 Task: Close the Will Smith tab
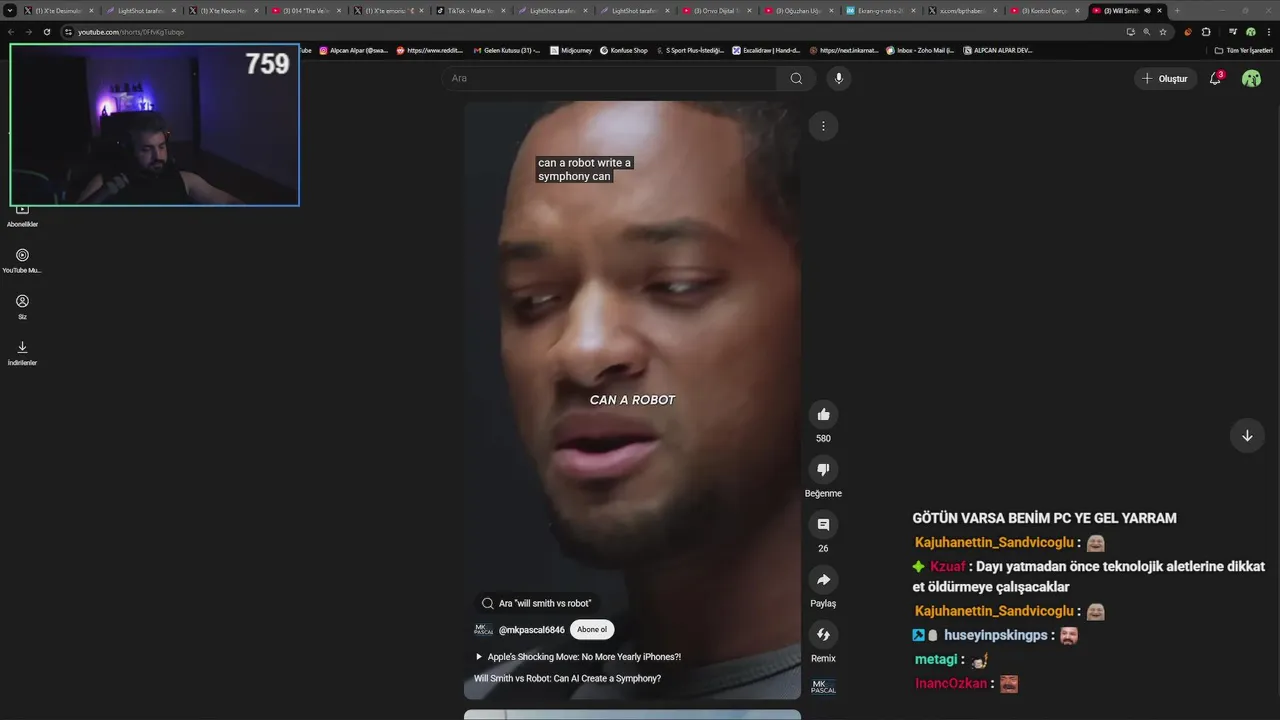1159,10
